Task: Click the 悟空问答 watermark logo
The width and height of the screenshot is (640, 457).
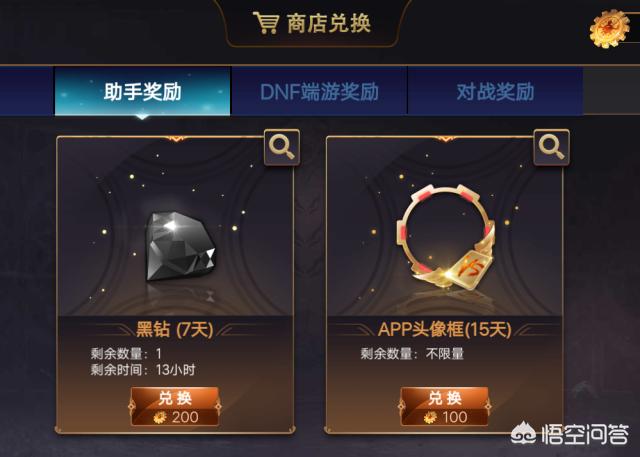Action: point(570,434)
